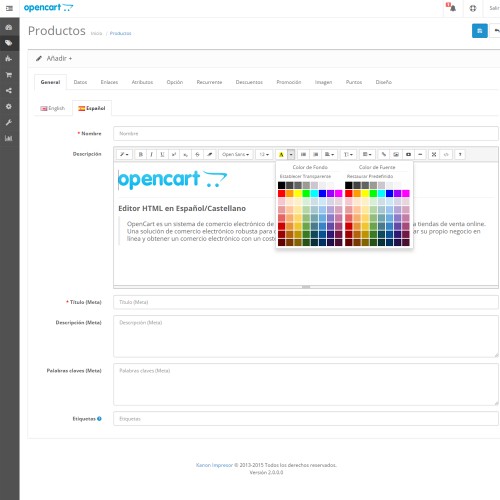Image resolution: width=500 pixels, height=500 pixels.
Task: Open the system gear icon in sidebar
Action: tap(9, 107)
